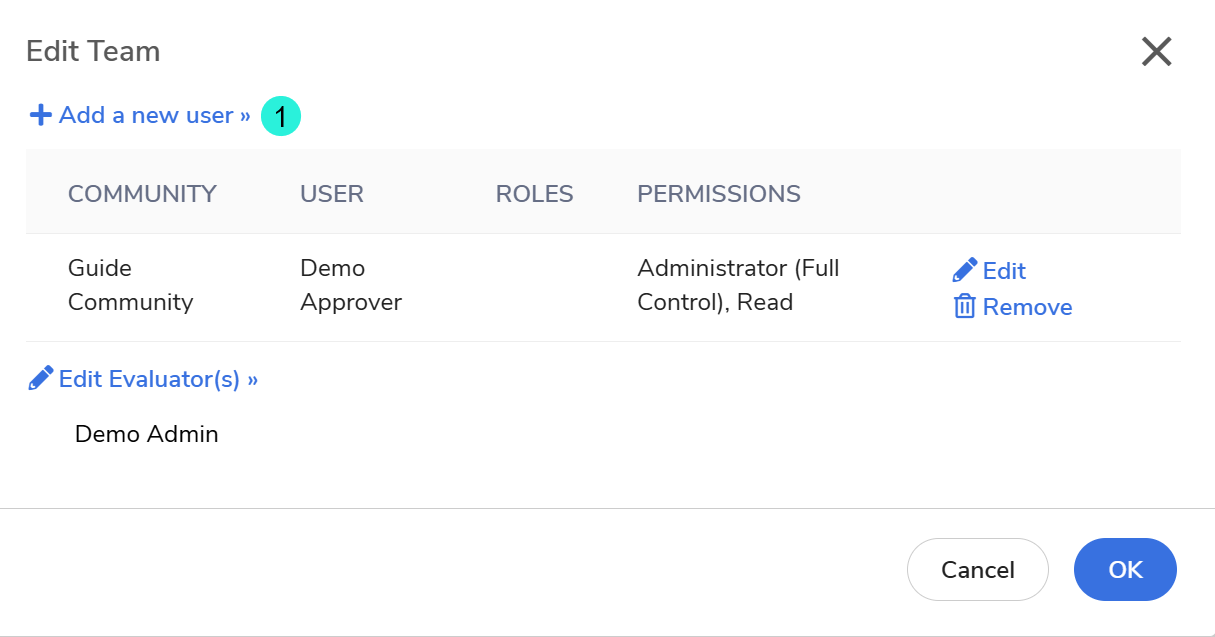Viewport: 1215px width, 637px height.
Task: Click the USER column header
Action: coord(332,194)
